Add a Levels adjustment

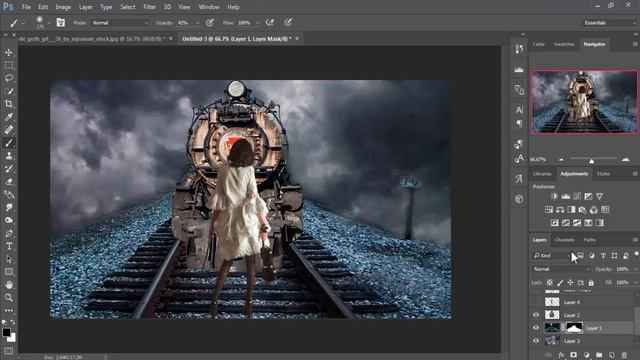point(565,196)
